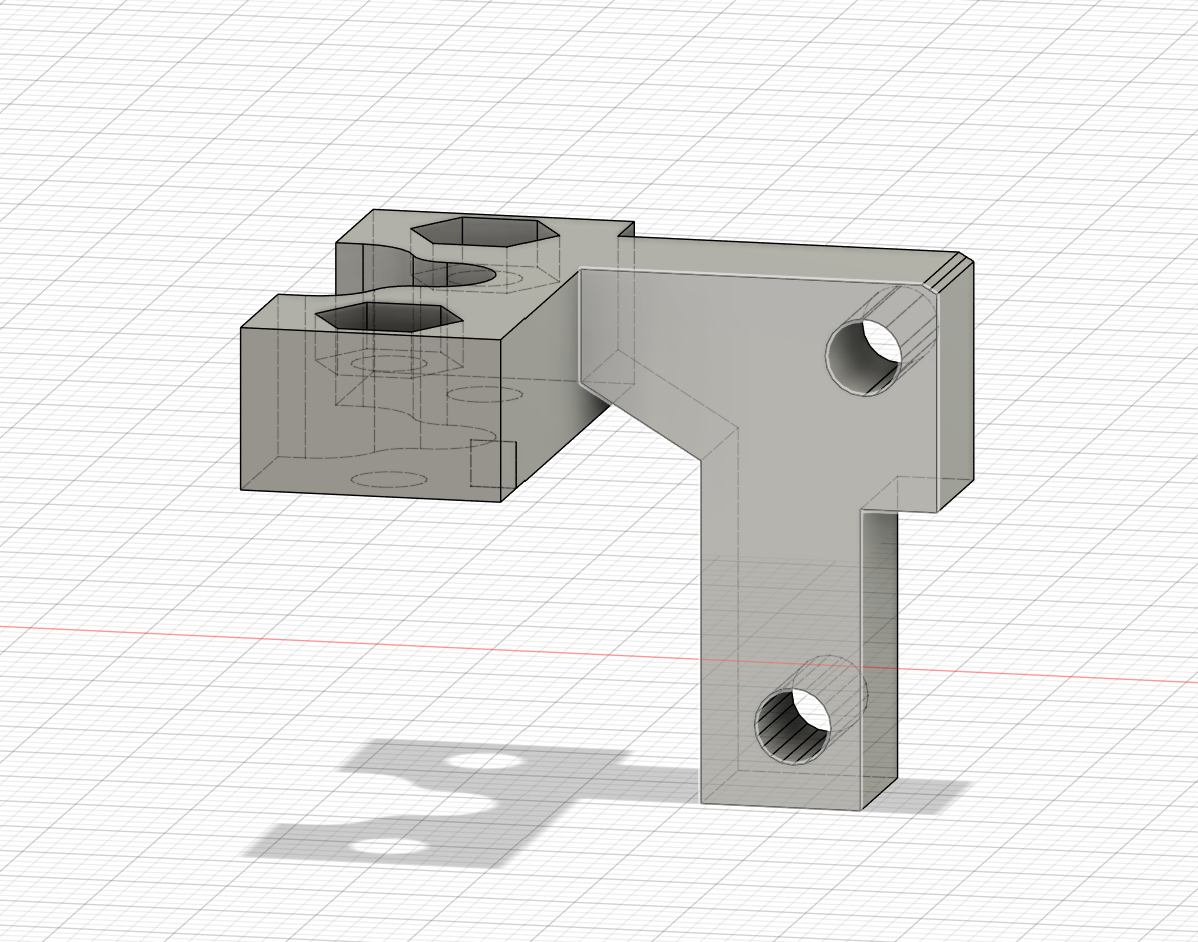Select the rear hexagonal nut pocket
The image size is (1198, 942).
(x=485, y=231)
